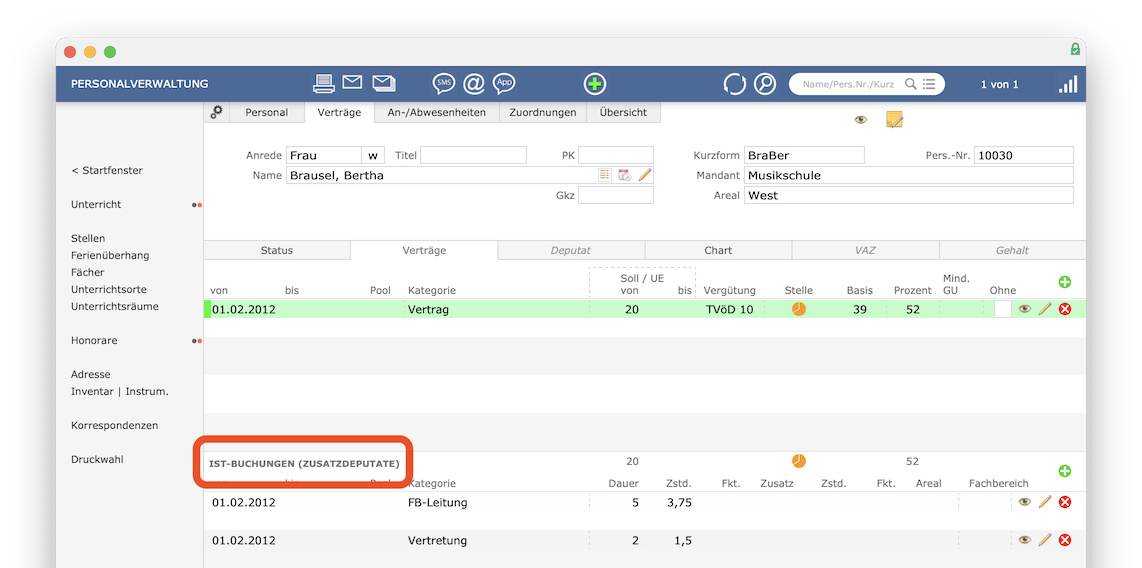The height and width of the screenshot is (568, 1142).
Task: Click the Titel input field
Action: pos(473,155)
